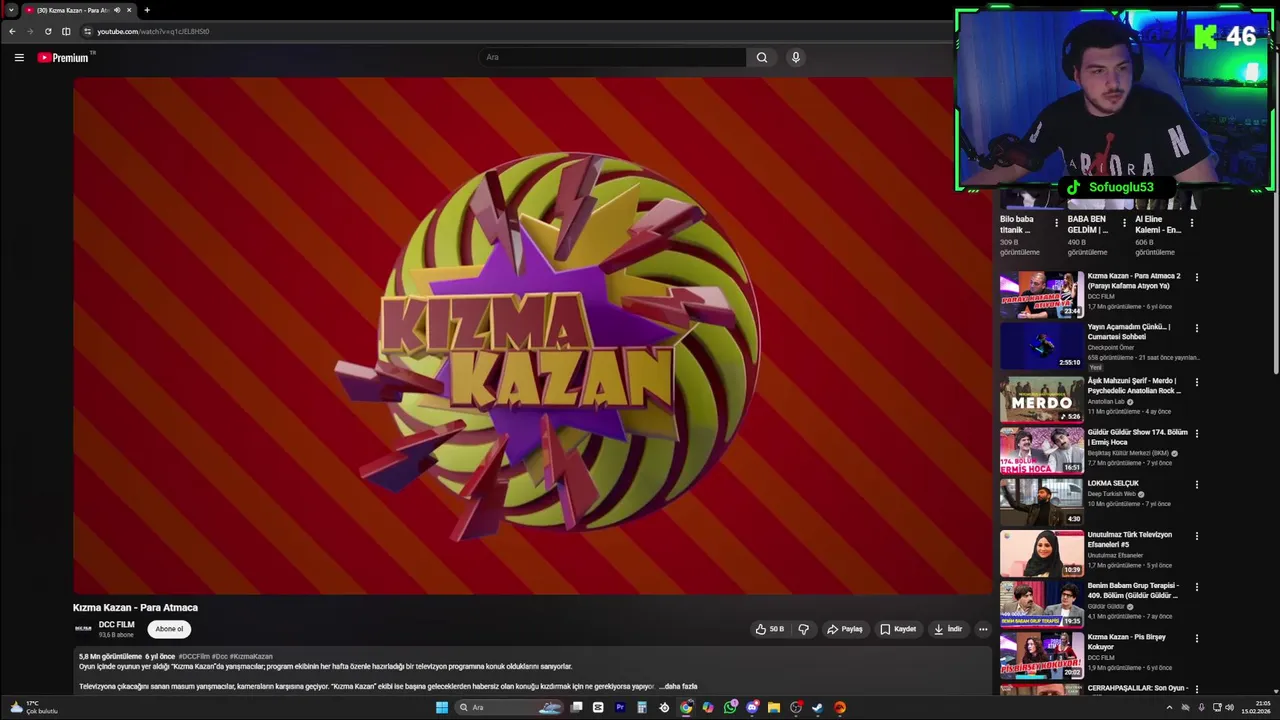Open Unutulmaz Türk Televizyon Efsaneleri #5 title

(1130, 540)
